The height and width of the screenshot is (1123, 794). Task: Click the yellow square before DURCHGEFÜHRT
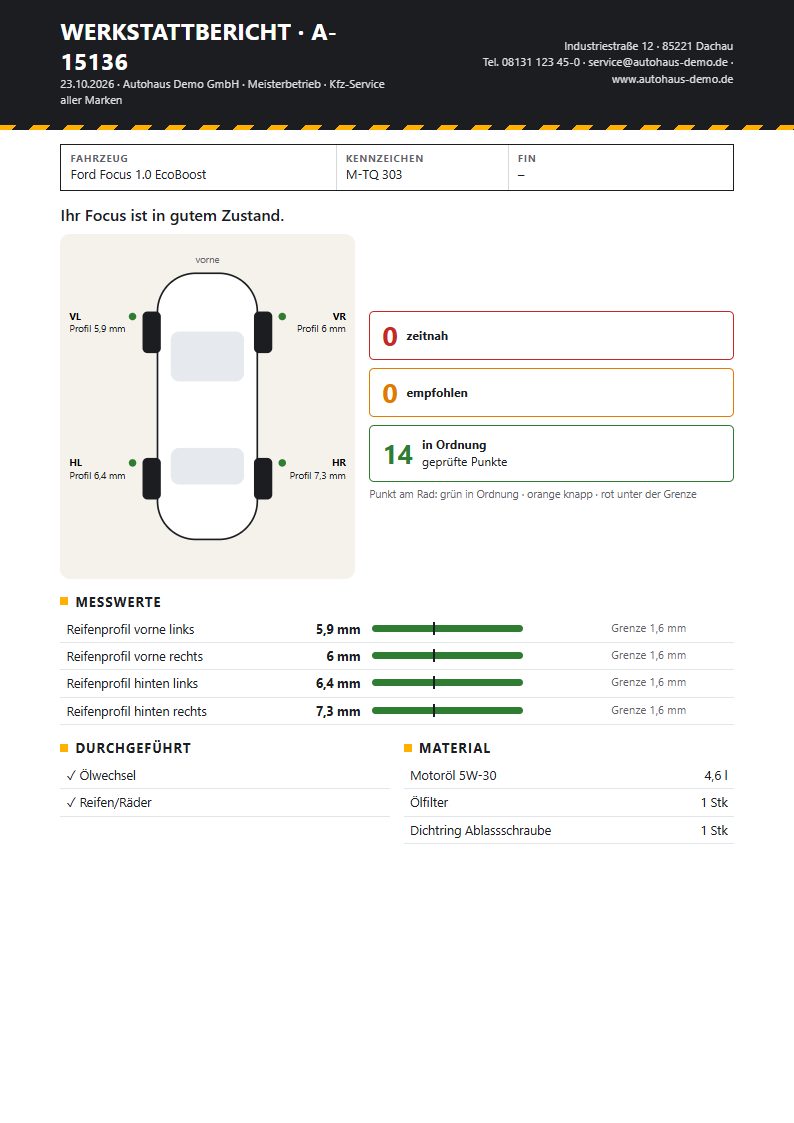click(64, 748)
